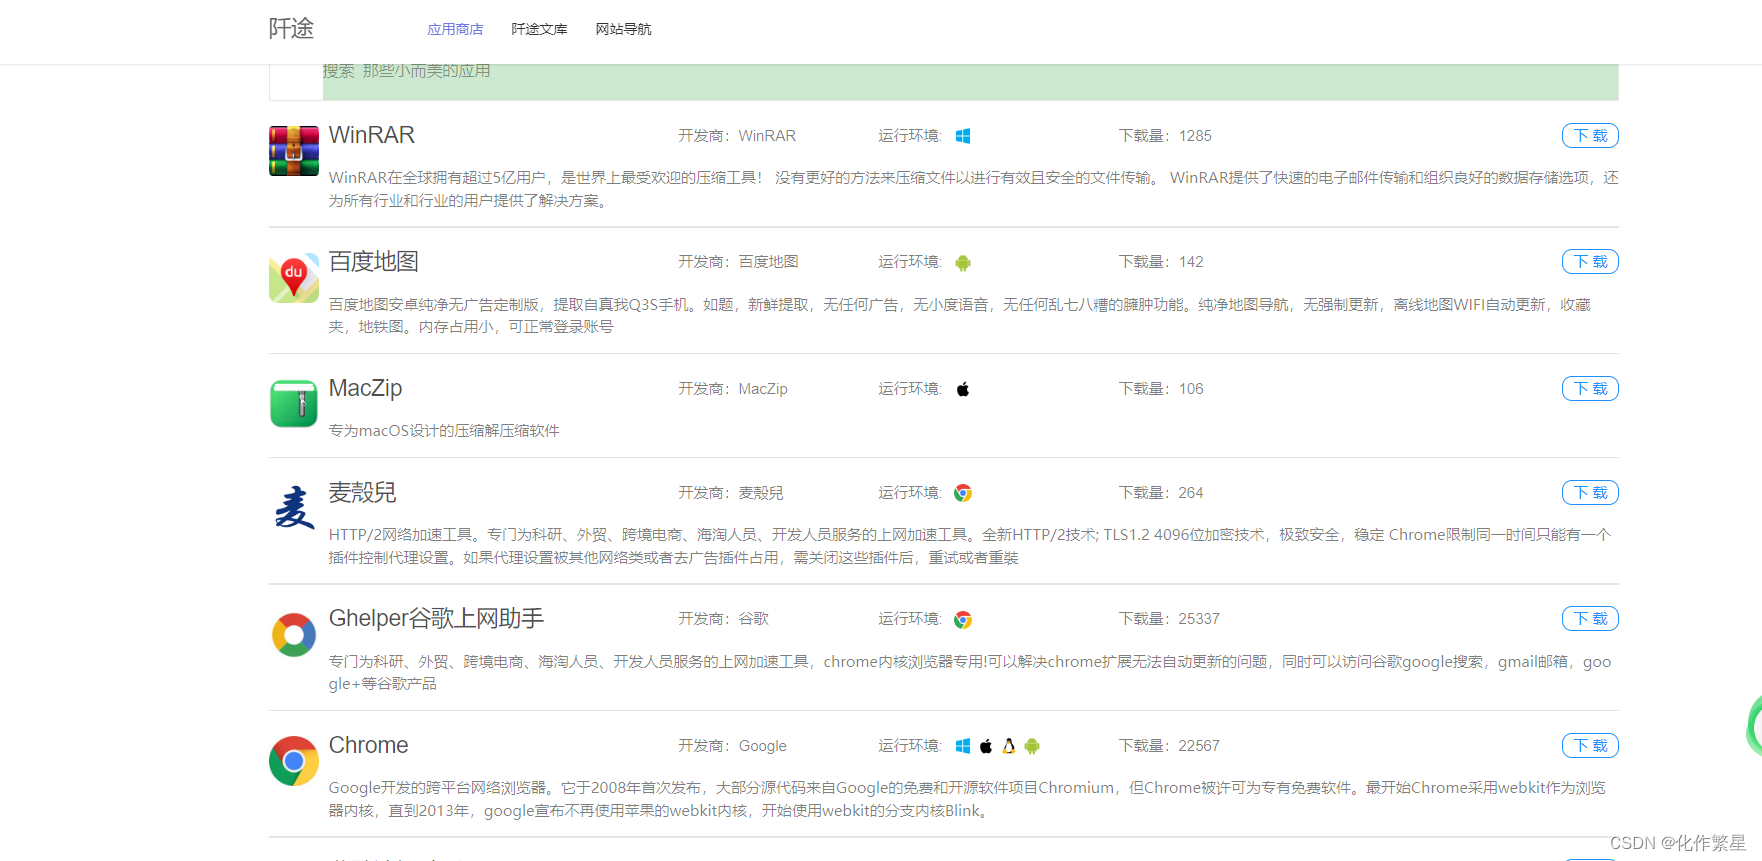Click the text 开发商: 百度地图
Image resolution: width=1762 pixels, height=861 pixels.
pyautogui.click(x=738, y=262)
